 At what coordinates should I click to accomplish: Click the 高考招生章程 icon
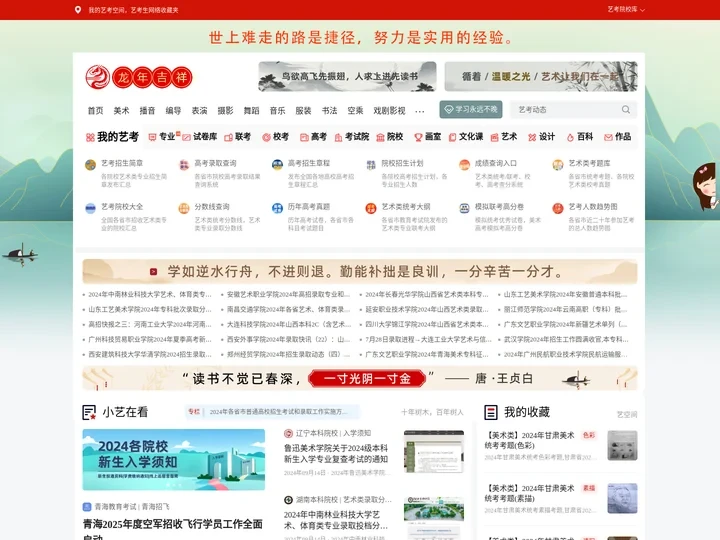[277, 165]
